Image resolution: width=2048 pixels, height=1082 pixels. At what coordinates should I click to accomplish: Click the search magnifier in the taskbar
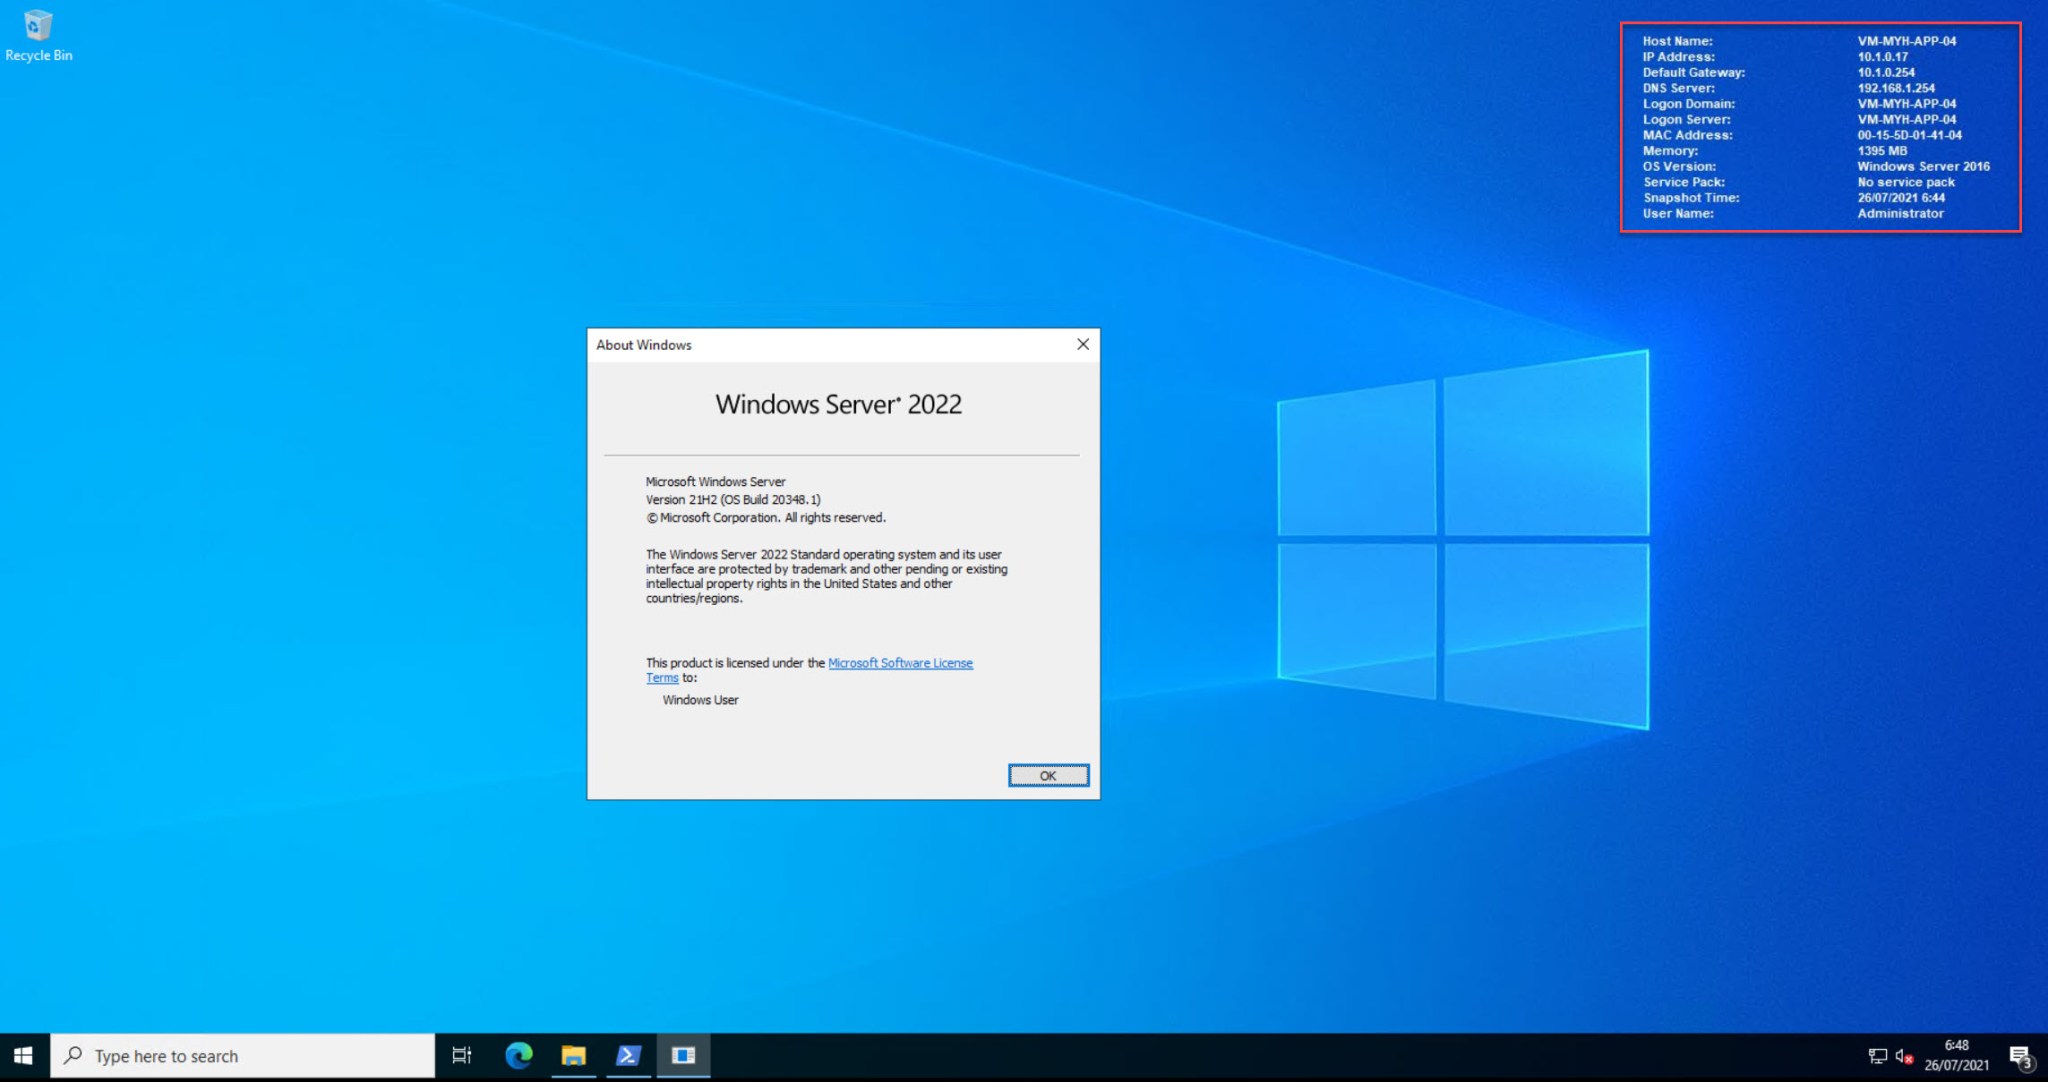(71, 1055)
